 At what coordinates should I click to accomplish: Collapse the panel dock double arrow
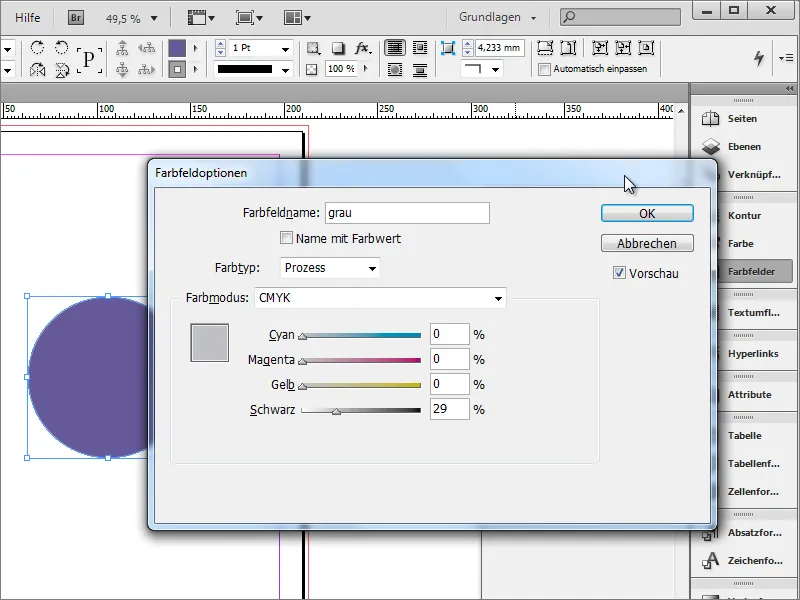pos(790,89)
